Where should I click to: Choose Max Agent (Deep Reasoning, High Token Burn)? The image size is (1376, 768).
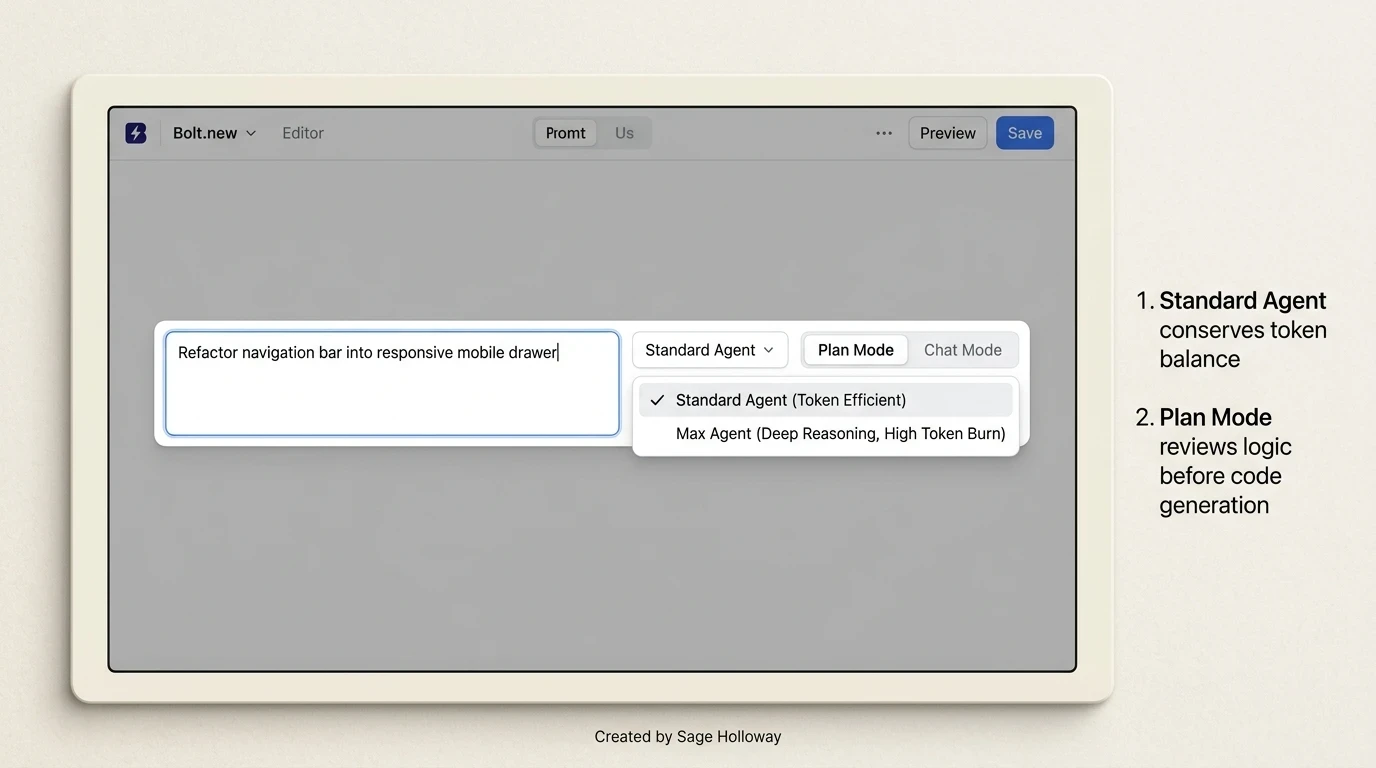pos(826,434)
